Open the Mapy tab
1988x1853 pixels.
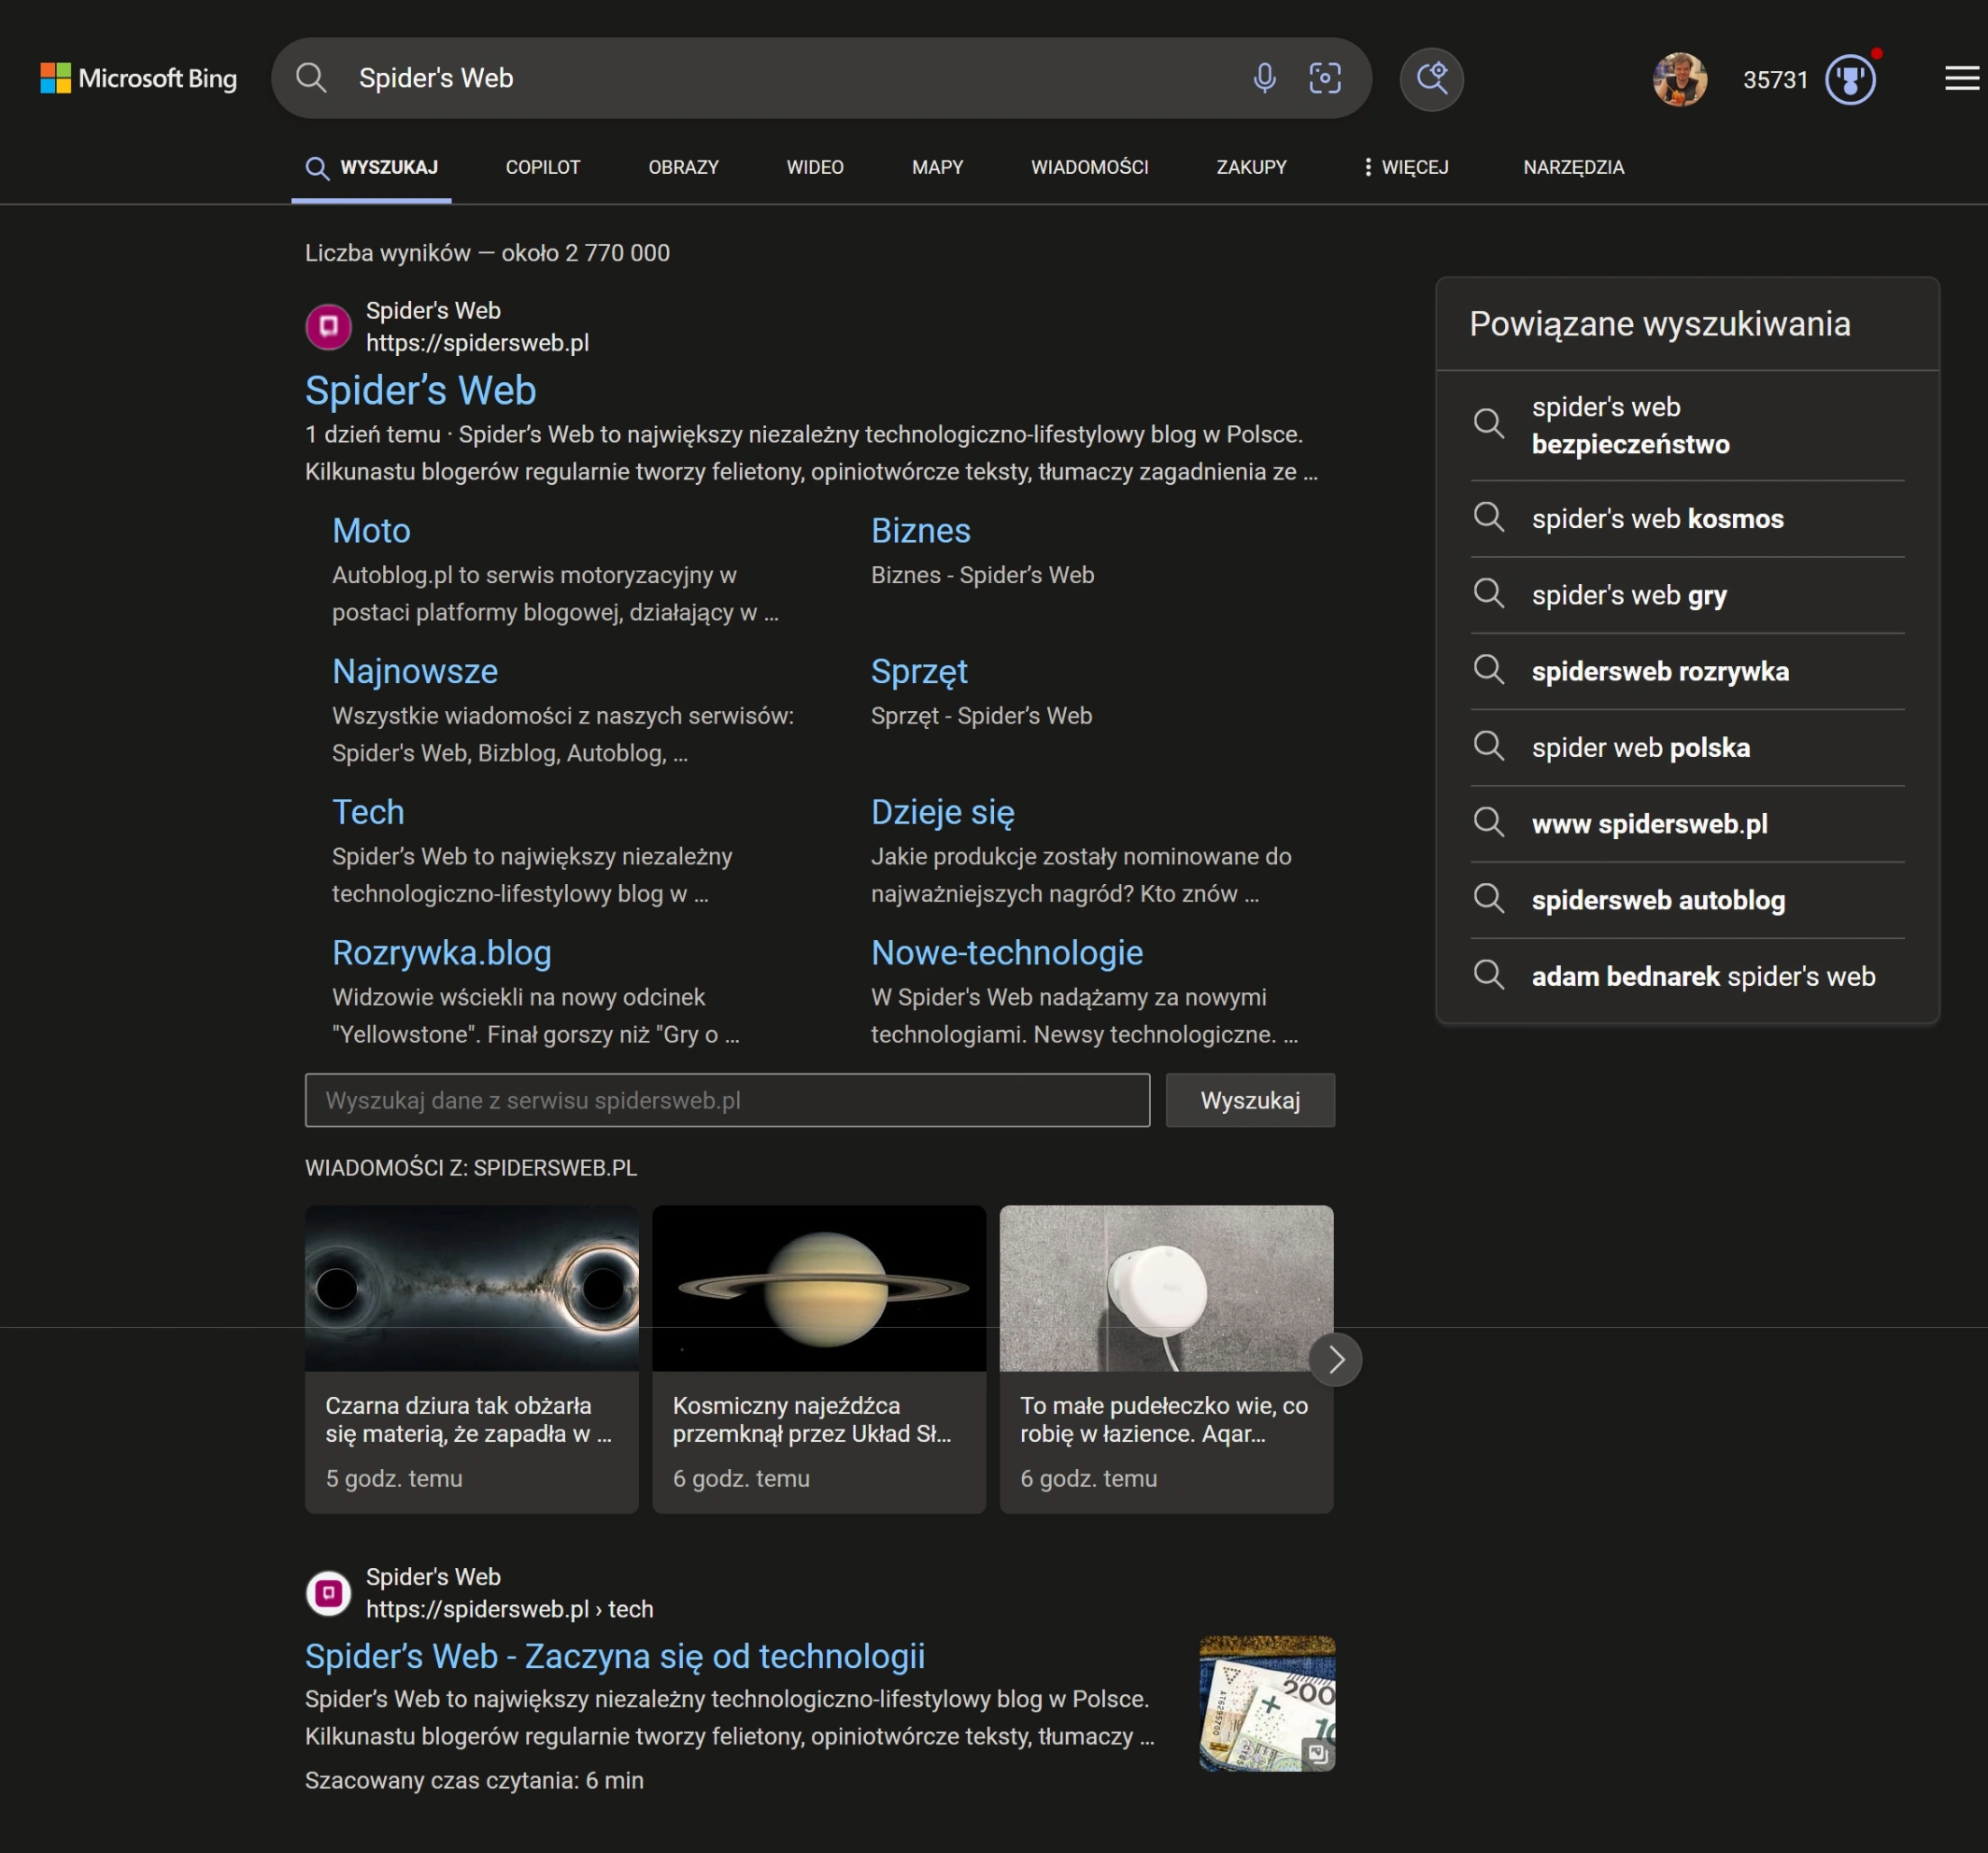click(937, 167)
